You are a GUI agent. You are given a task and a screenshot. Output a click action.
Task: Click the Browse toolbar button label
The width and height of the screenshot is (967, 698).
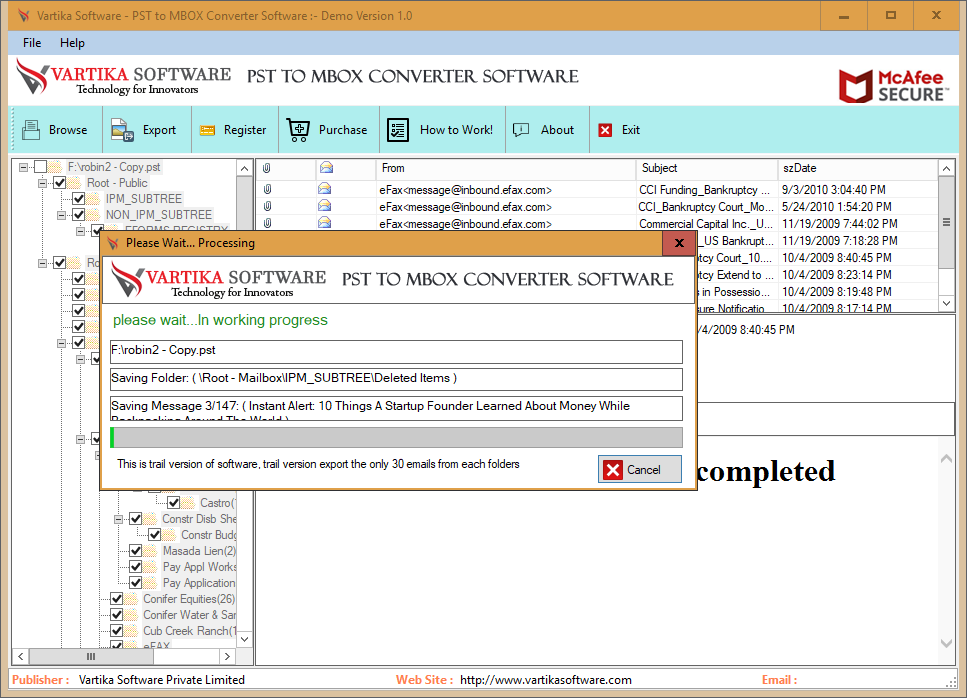coord(68,130)
